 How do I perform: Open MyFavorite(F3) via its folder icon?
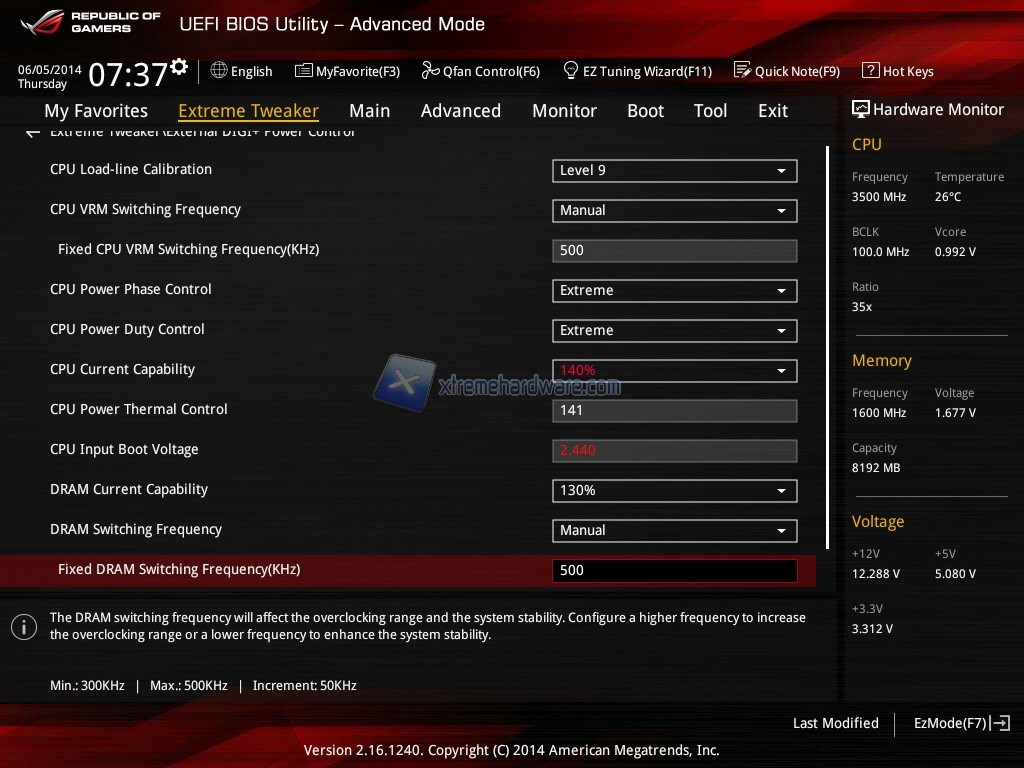pos(303,71)
